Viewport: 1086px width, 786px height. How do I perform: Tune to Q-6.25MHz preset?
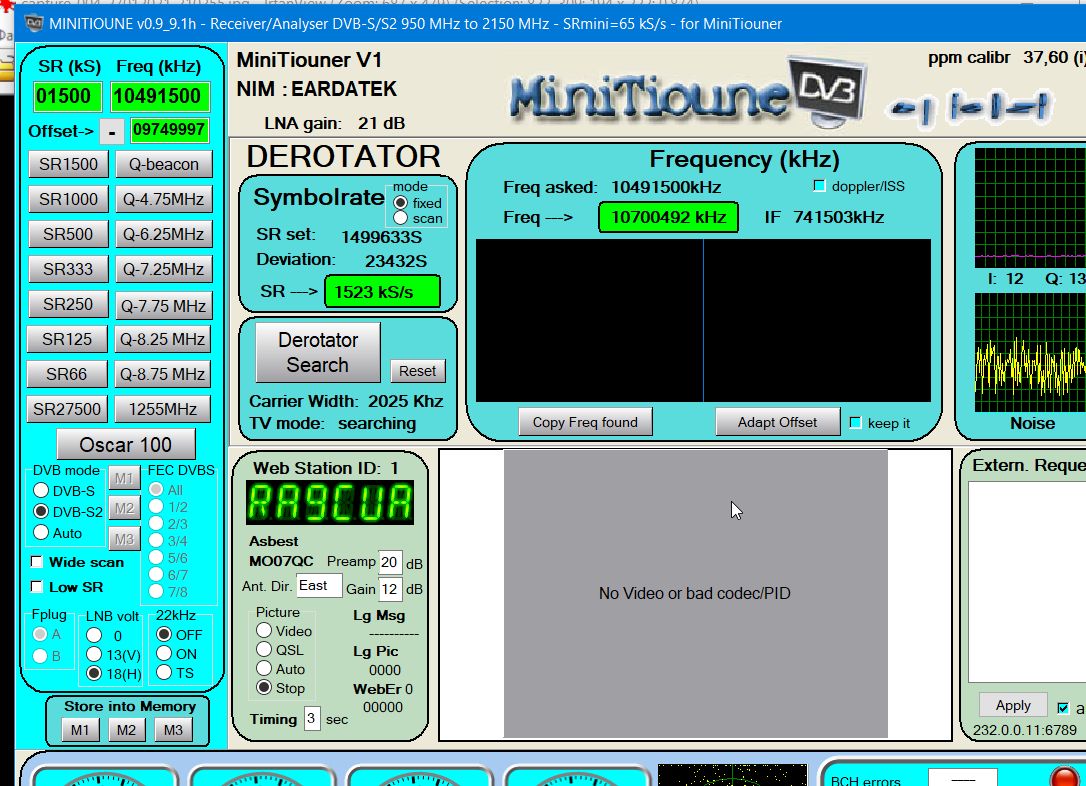(163, 234)
